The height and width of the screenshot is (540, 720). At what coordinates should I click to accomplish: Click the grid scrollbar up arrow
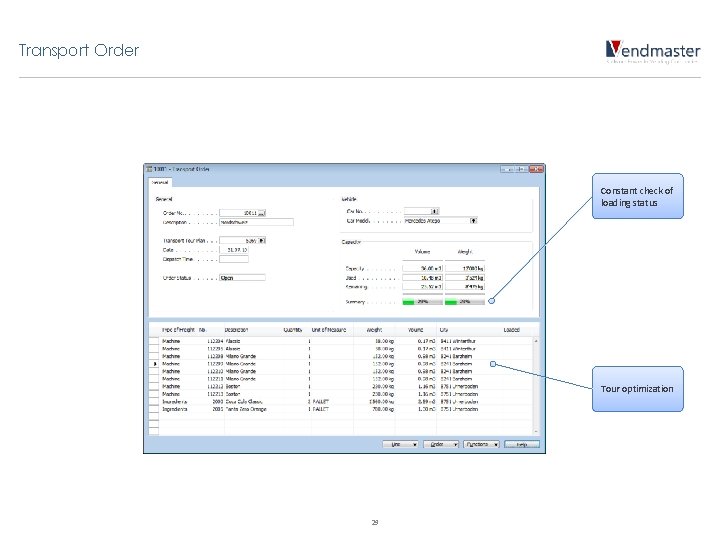click(x=536, y=341)
